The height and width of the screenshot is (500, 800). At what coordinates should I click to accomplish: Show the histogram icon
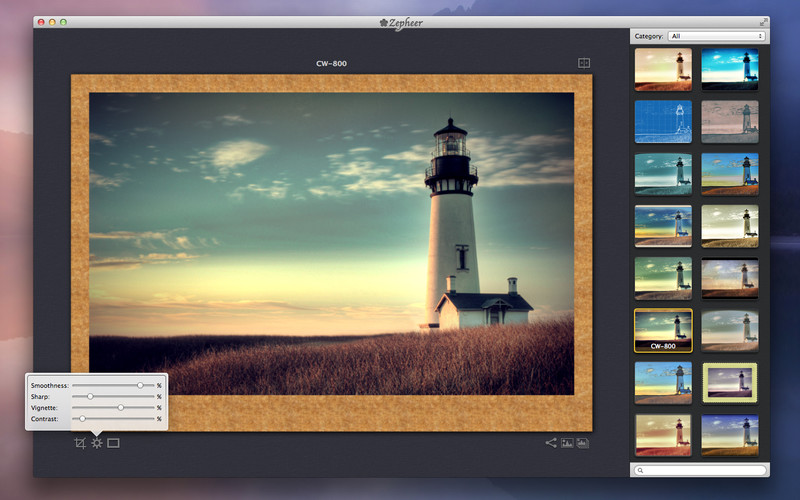tap(583, 443)
